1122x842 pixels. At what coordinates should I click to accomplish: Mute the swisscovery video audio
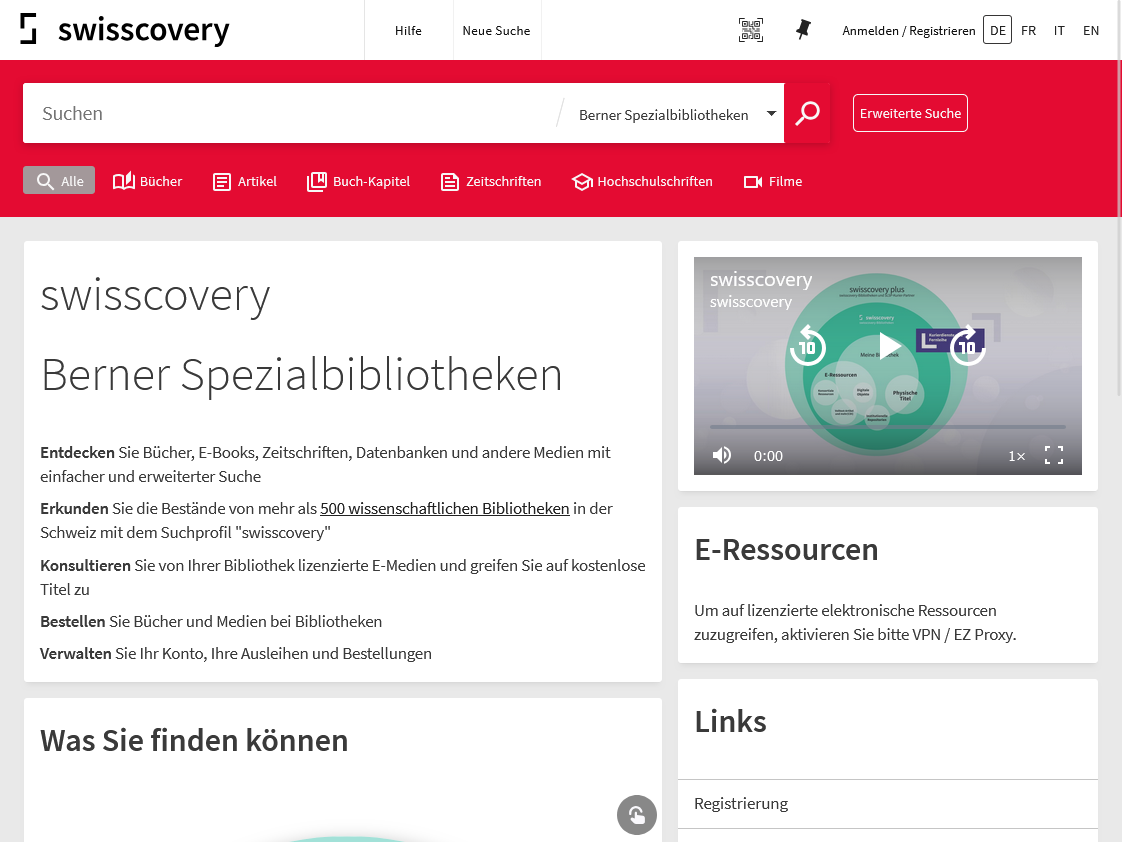click(x=722, y=455)
